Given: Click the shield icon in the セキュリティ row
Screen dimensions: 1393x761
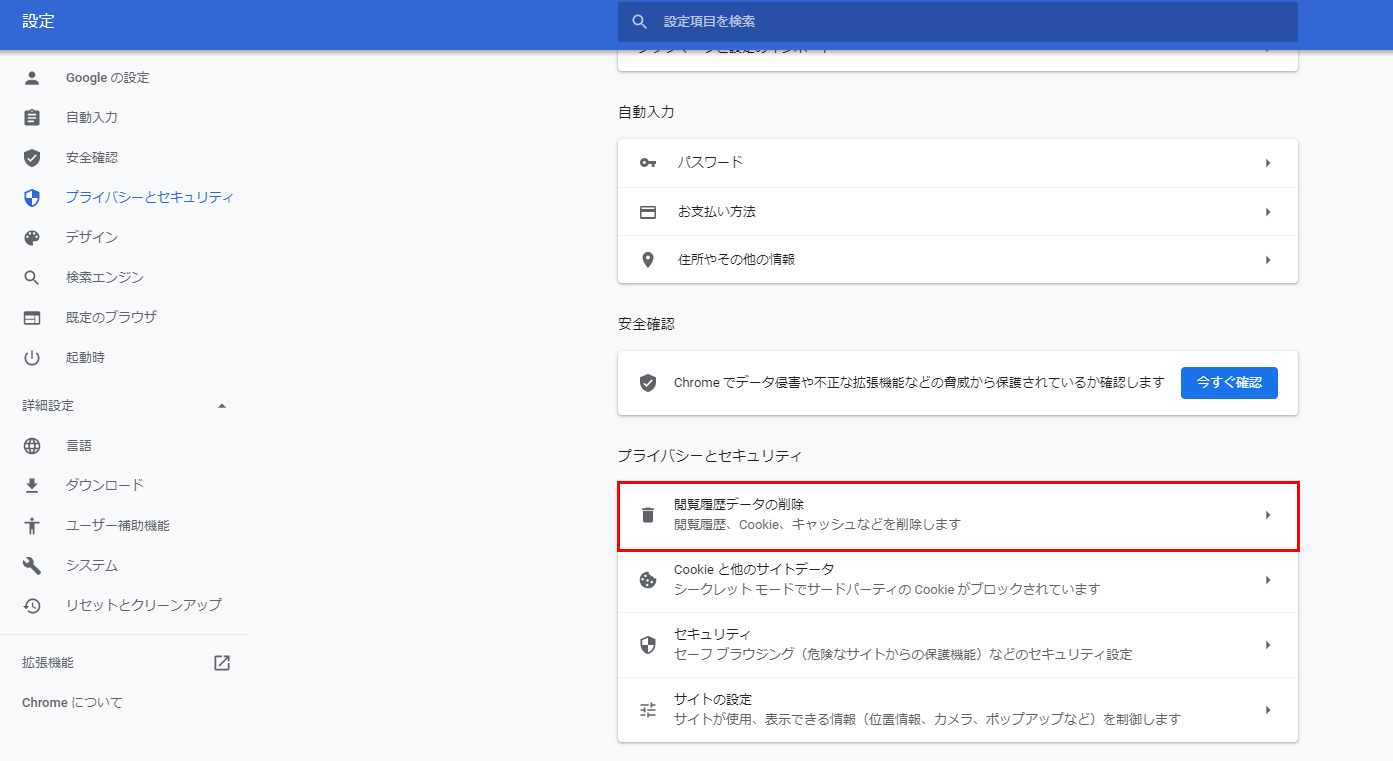Looking at the screenshot, I should pyautogui.click(x=648, y=645).
